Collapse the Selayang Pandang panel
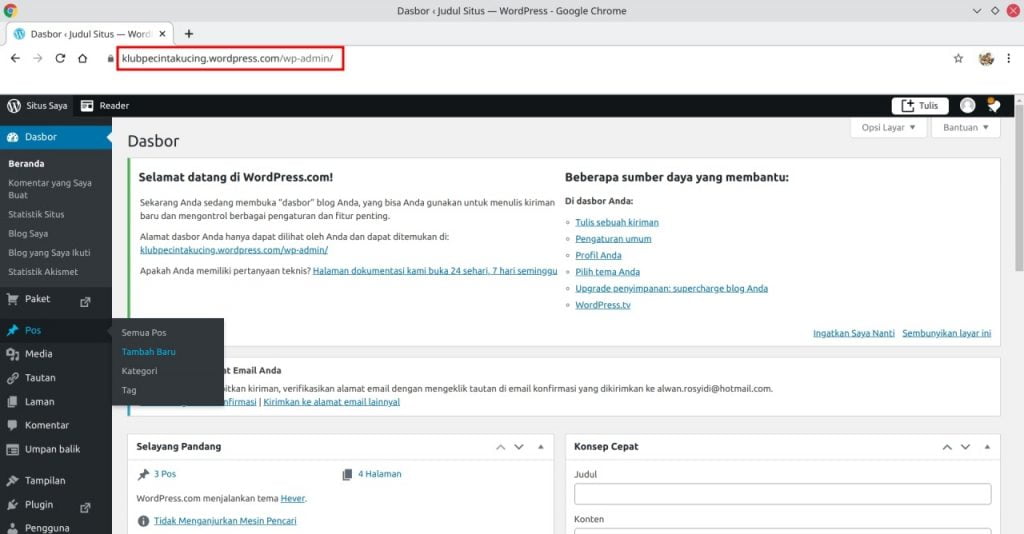Viewport: 1024px width, 534px height. 541,447
